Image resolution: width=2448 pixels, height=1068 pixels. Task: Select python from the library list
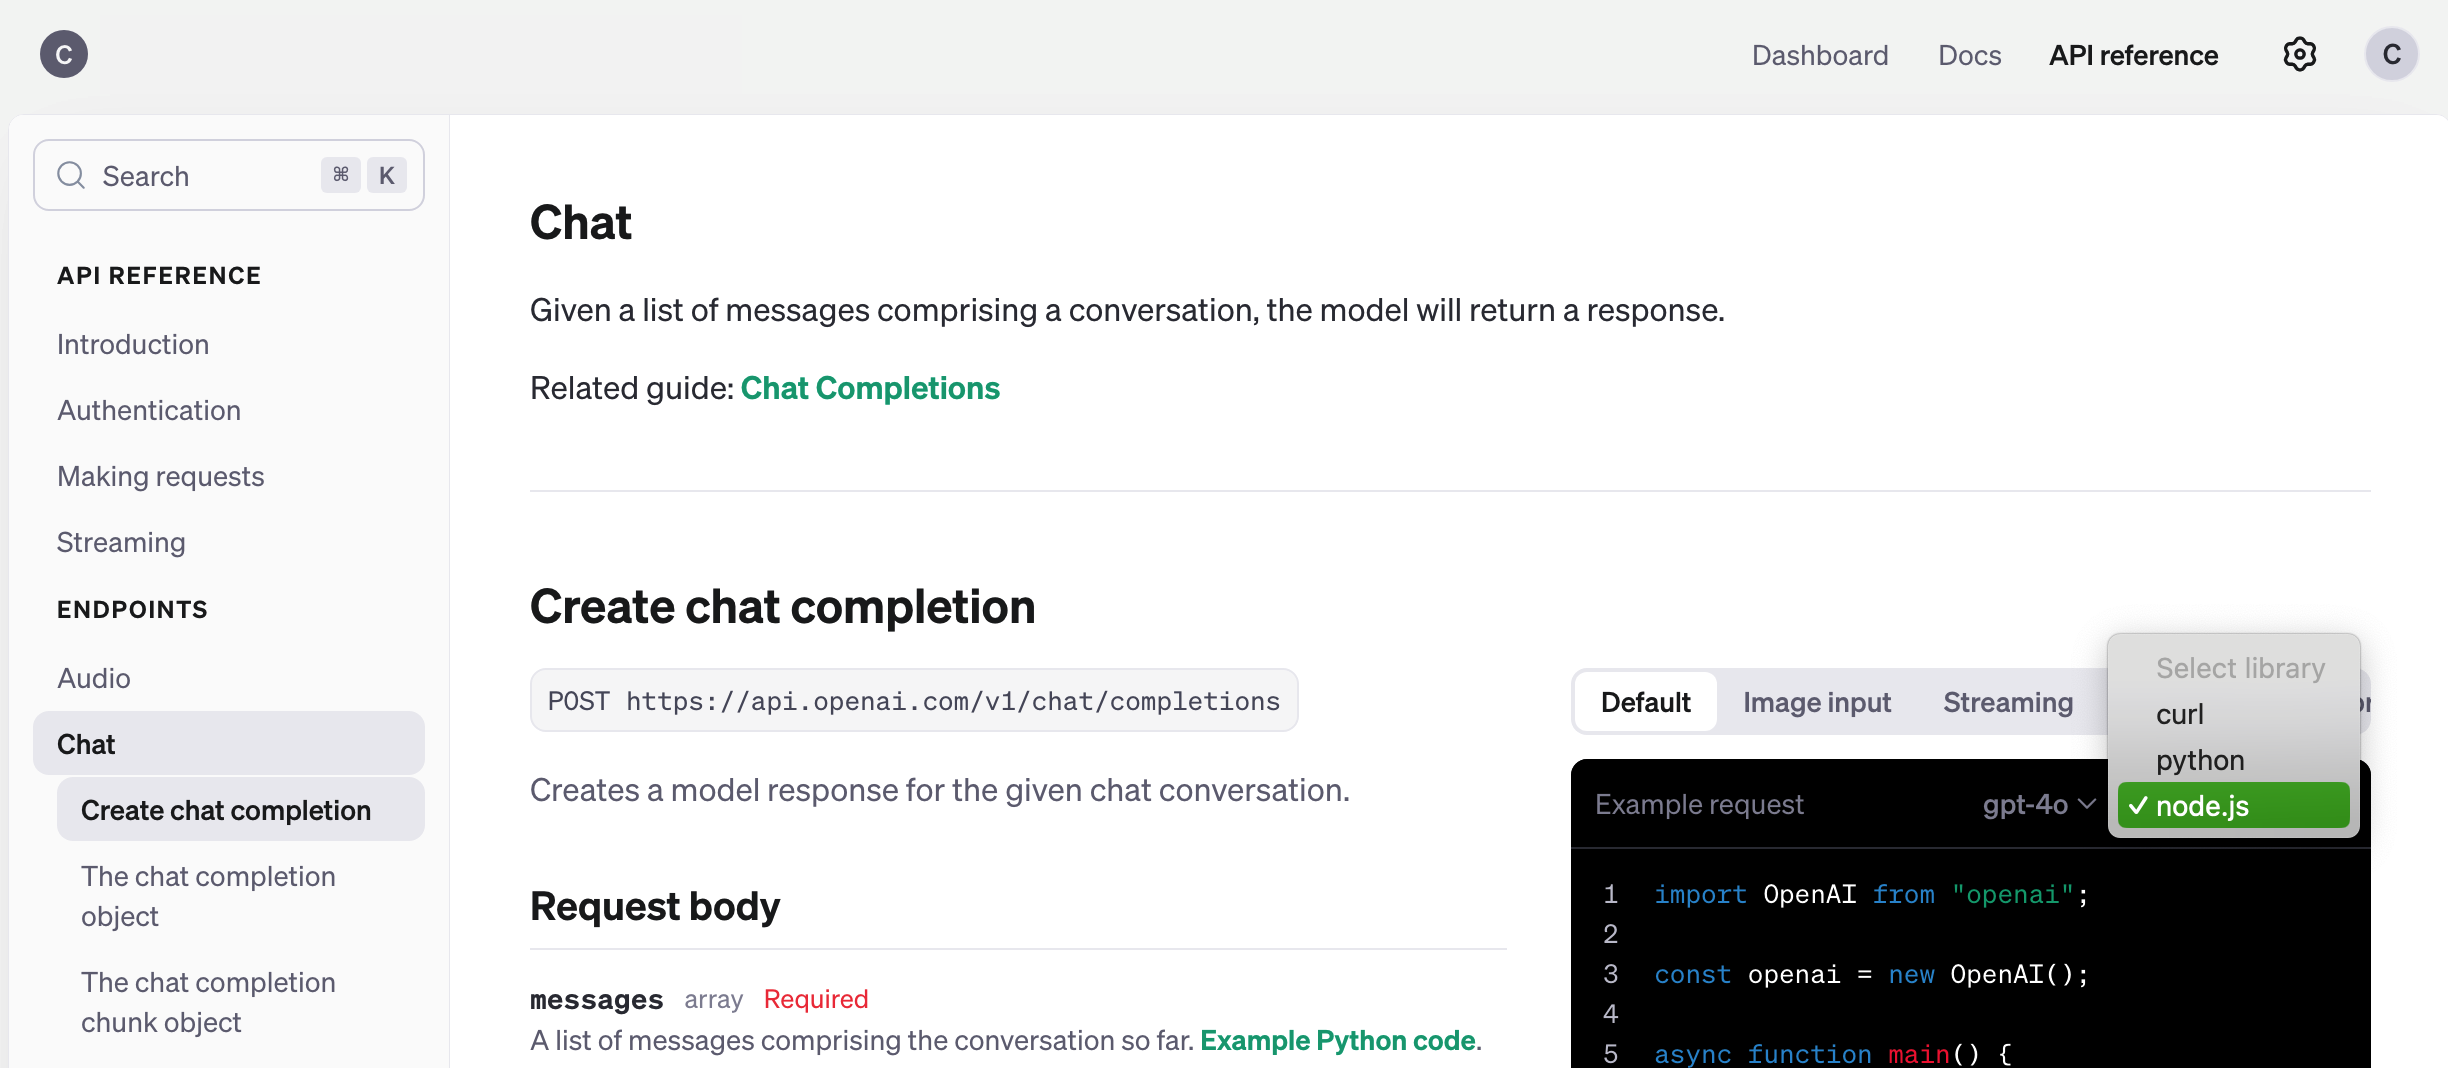(x=2200, y=760)
